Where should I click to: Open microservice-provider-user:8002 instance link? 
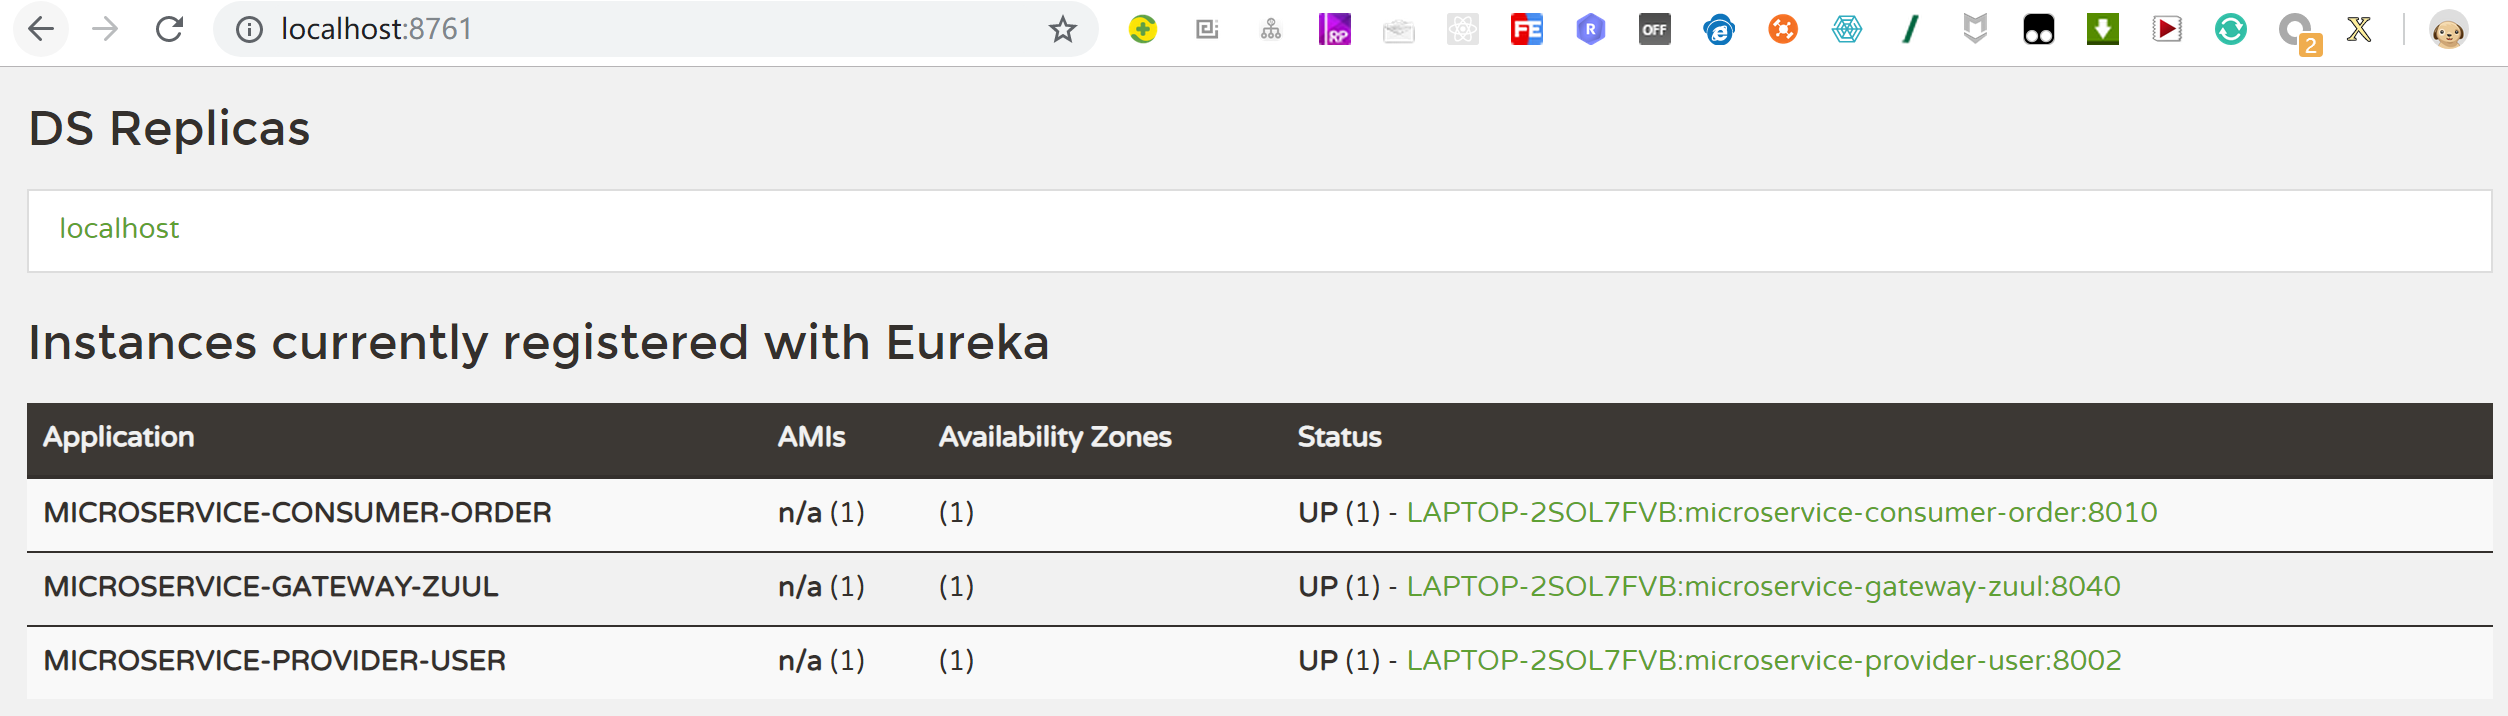point(1763,661)
